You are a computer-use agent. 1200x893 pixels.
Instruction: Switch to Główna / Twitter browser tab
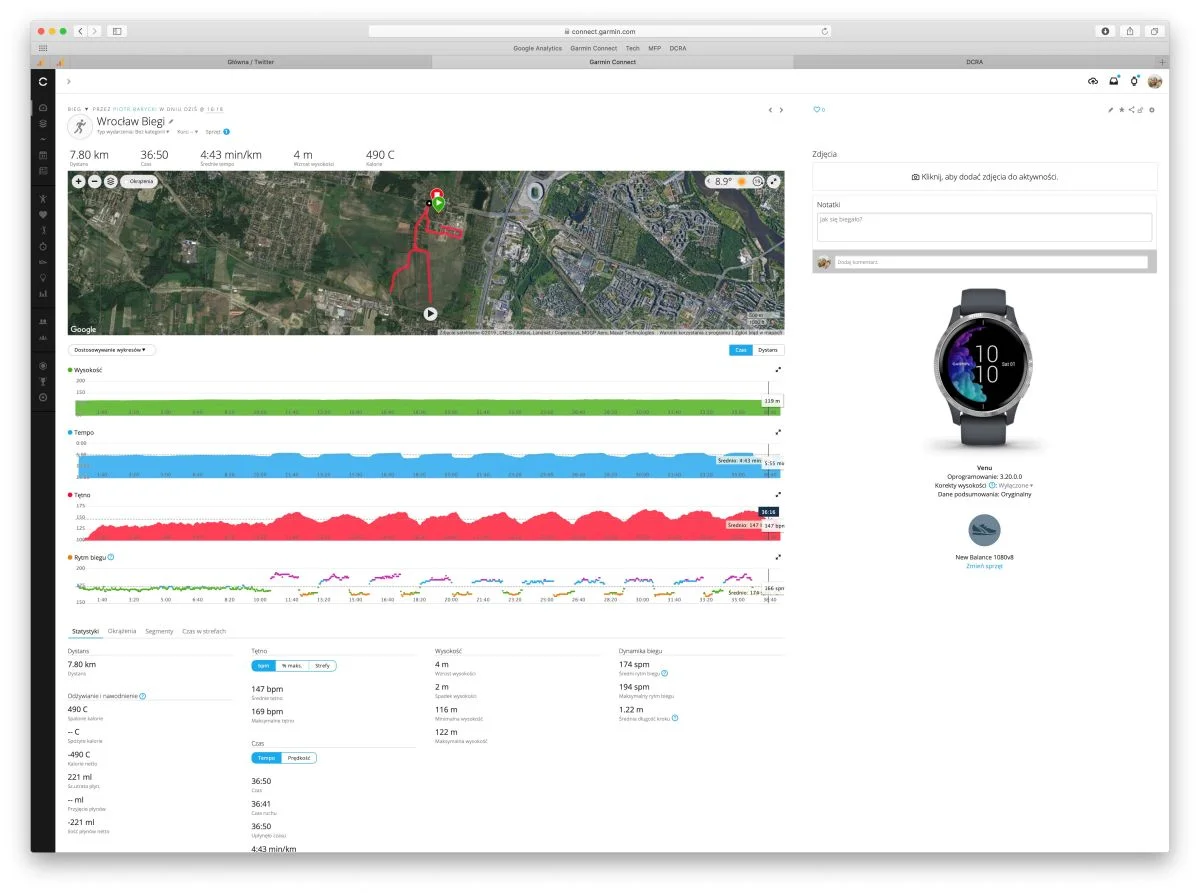tap(251, 62)
